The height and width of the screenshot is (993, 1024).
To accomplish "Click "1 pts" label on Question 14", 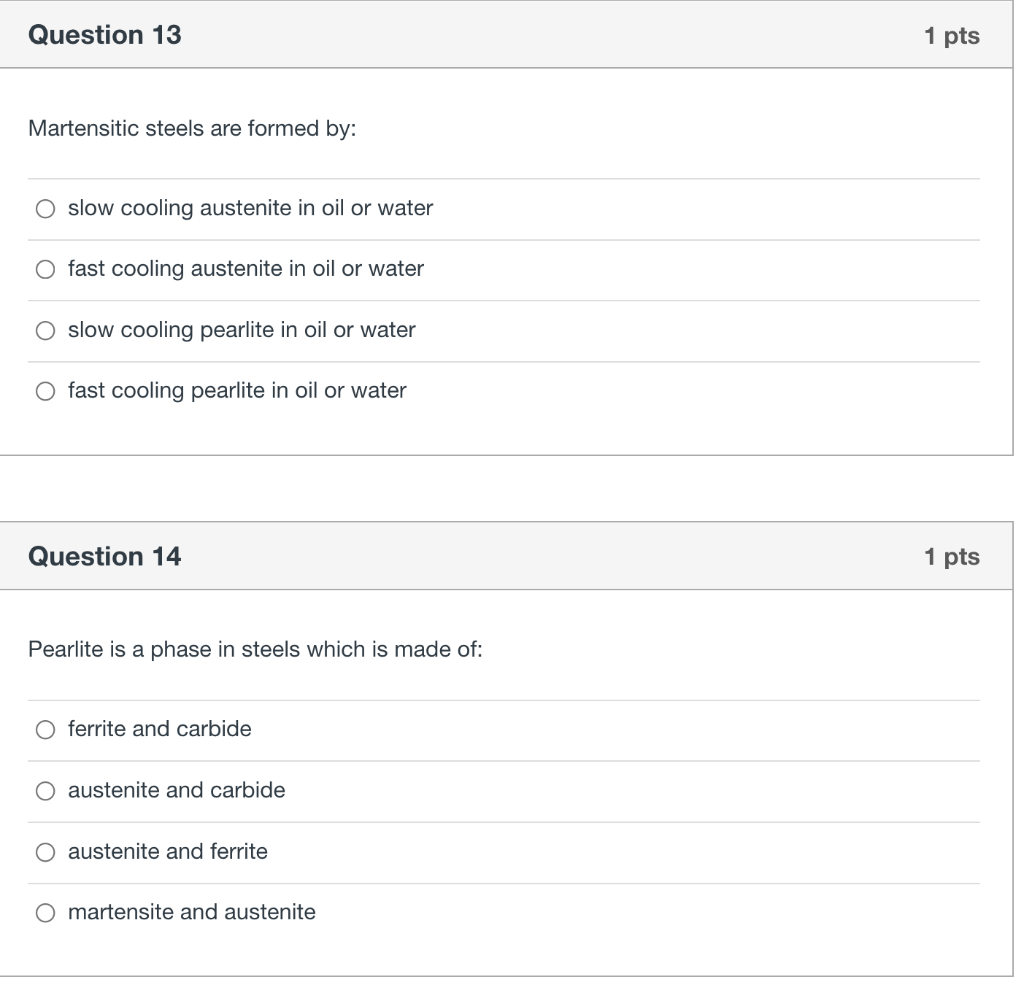I will (x=952, y=556).
